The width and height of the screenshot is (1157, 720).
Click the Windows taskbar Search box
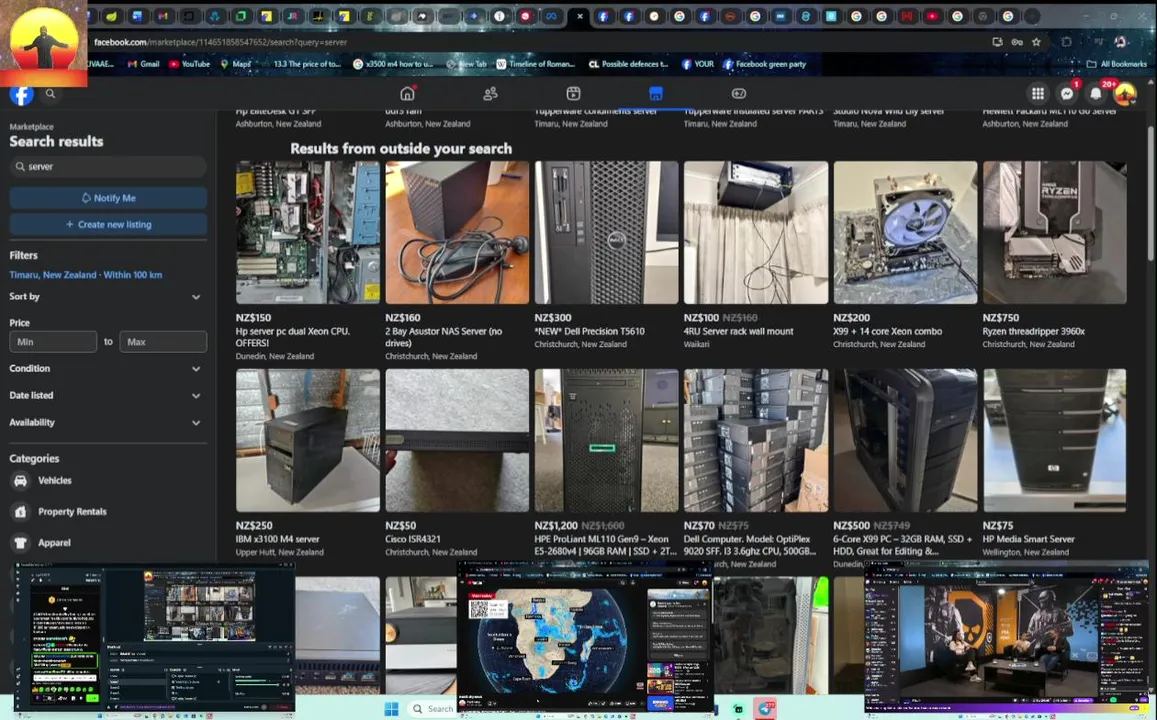click(434, 709)
